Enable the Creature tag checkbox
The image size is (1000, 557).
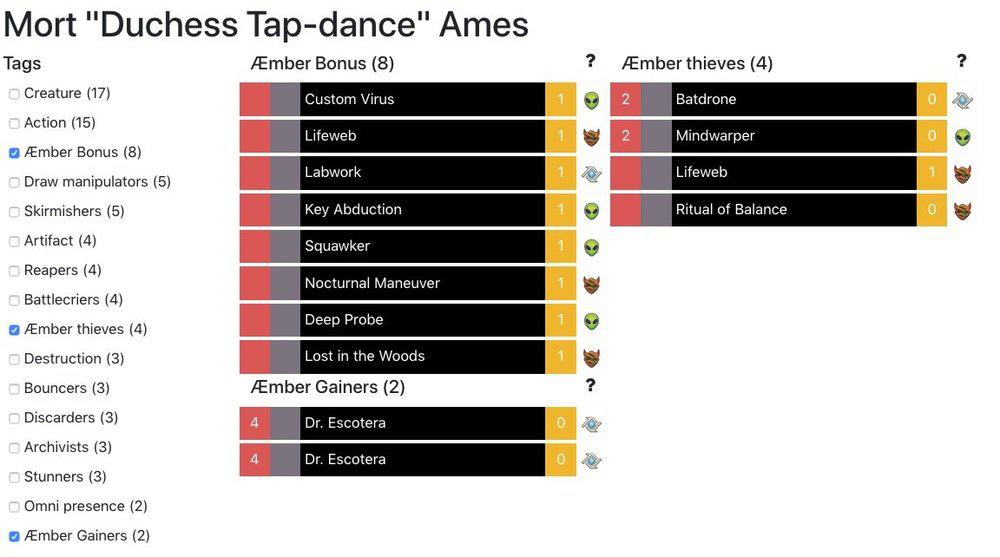pos(14,94)
